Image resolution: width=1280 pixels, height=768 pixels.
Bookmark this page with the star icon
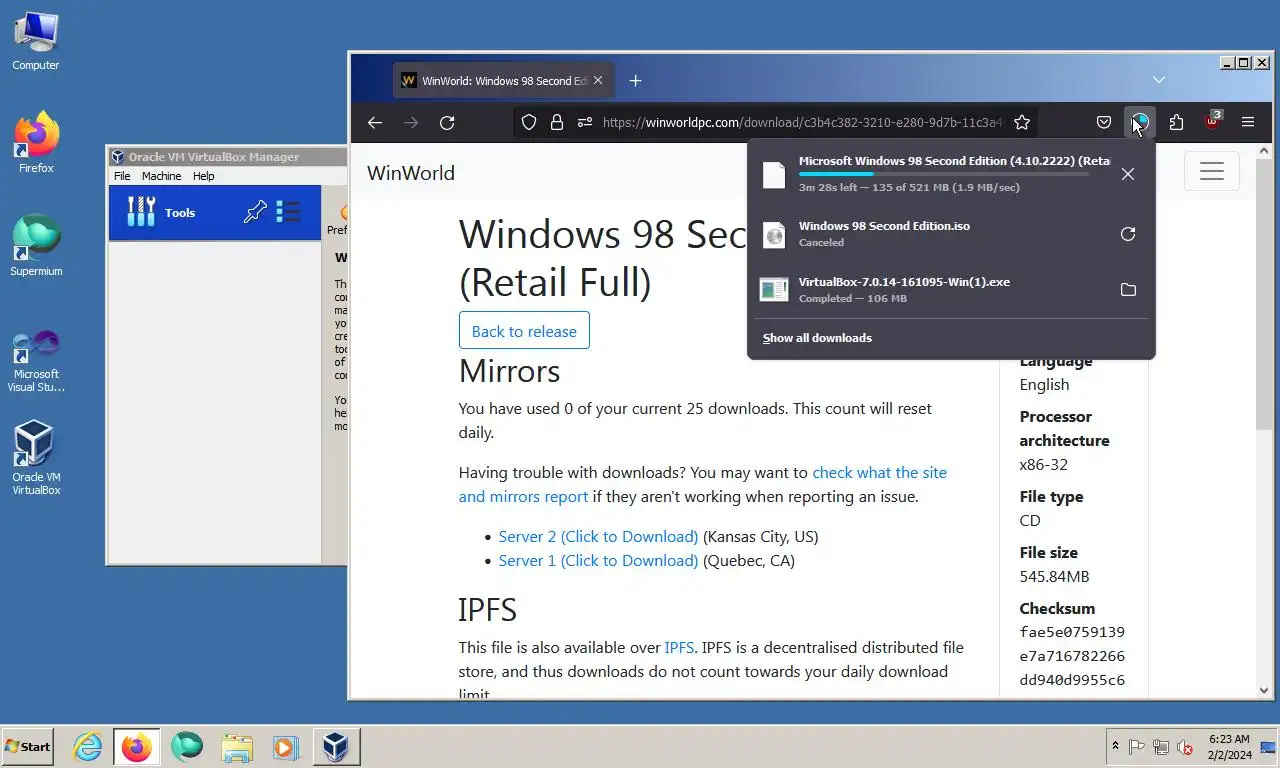(x=1022, y=122)
